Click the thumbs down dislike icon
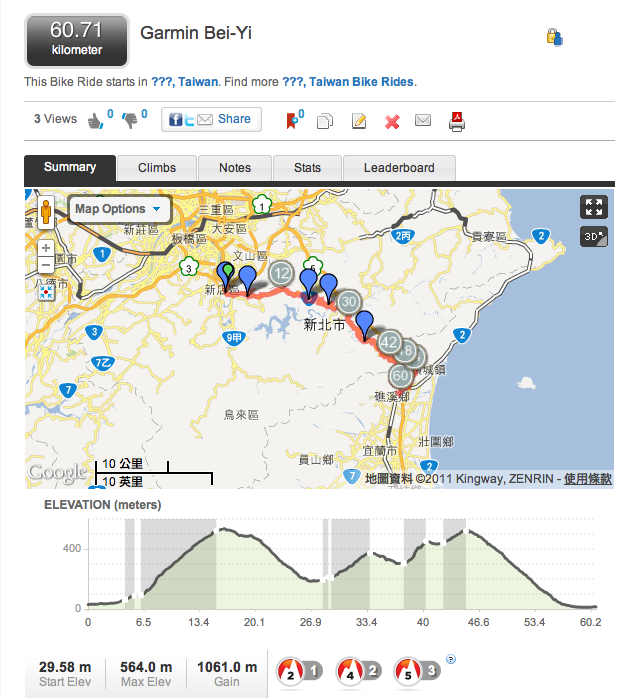The height and width of the screenshot is (698, 621). 130,120
